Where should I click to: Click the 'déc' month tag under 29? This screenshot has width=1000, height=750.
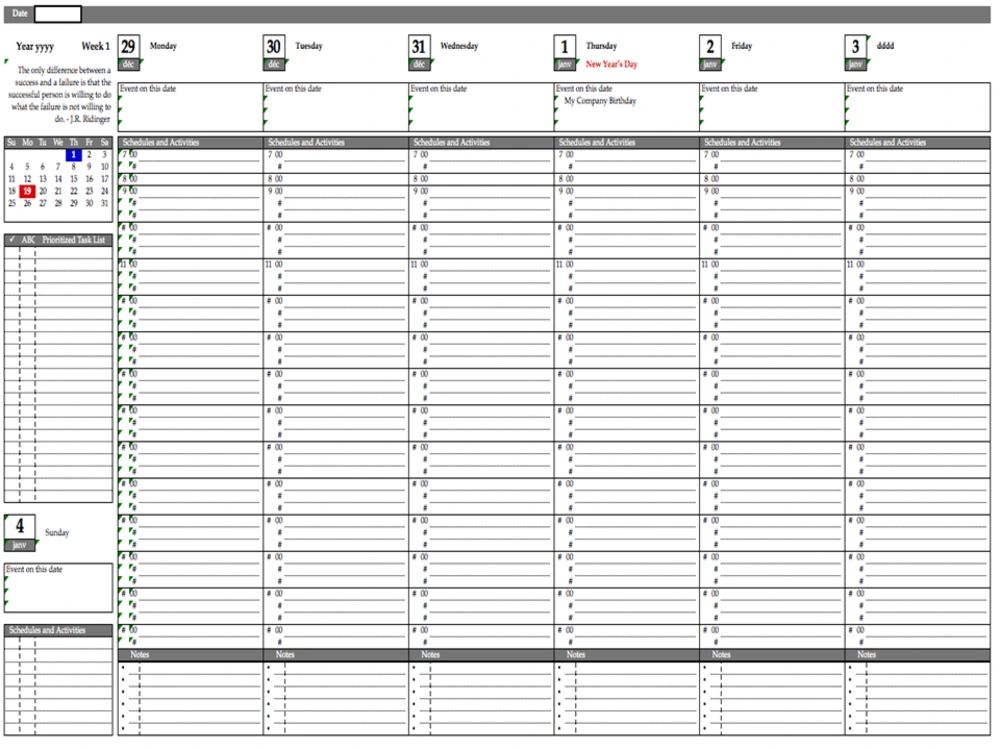click(x=128, y=64)
